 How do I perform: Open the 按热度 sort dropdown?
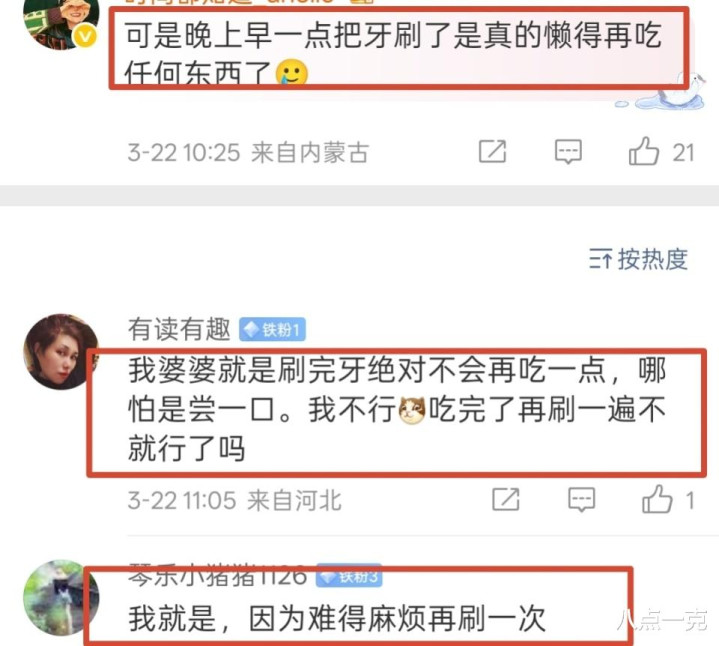(638, 260)
